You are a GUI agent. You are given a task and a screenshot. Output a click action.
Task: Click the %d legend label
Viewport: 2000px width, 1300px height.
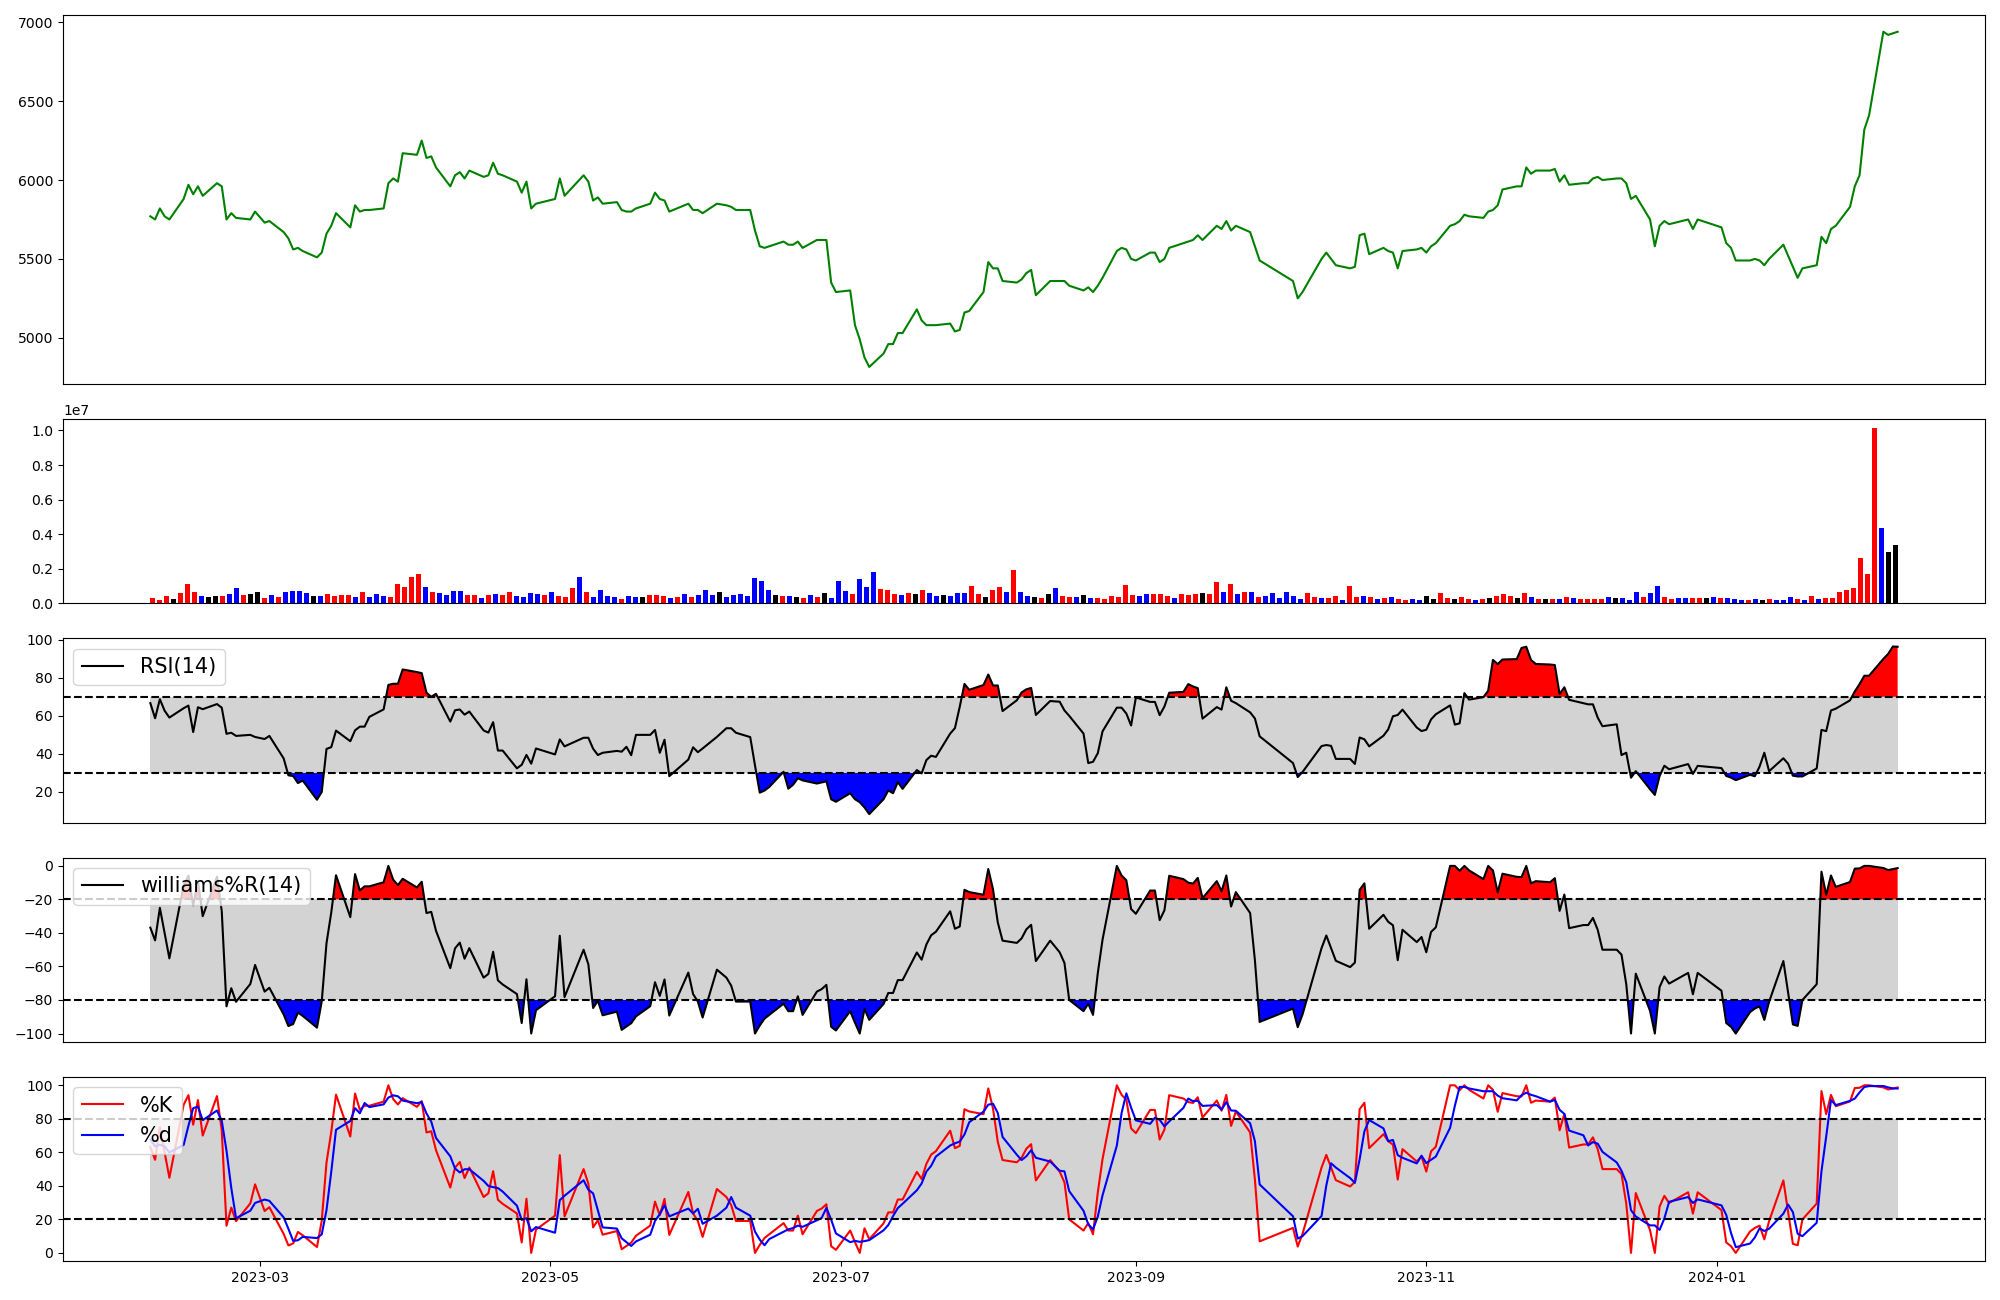point(156,1135)
